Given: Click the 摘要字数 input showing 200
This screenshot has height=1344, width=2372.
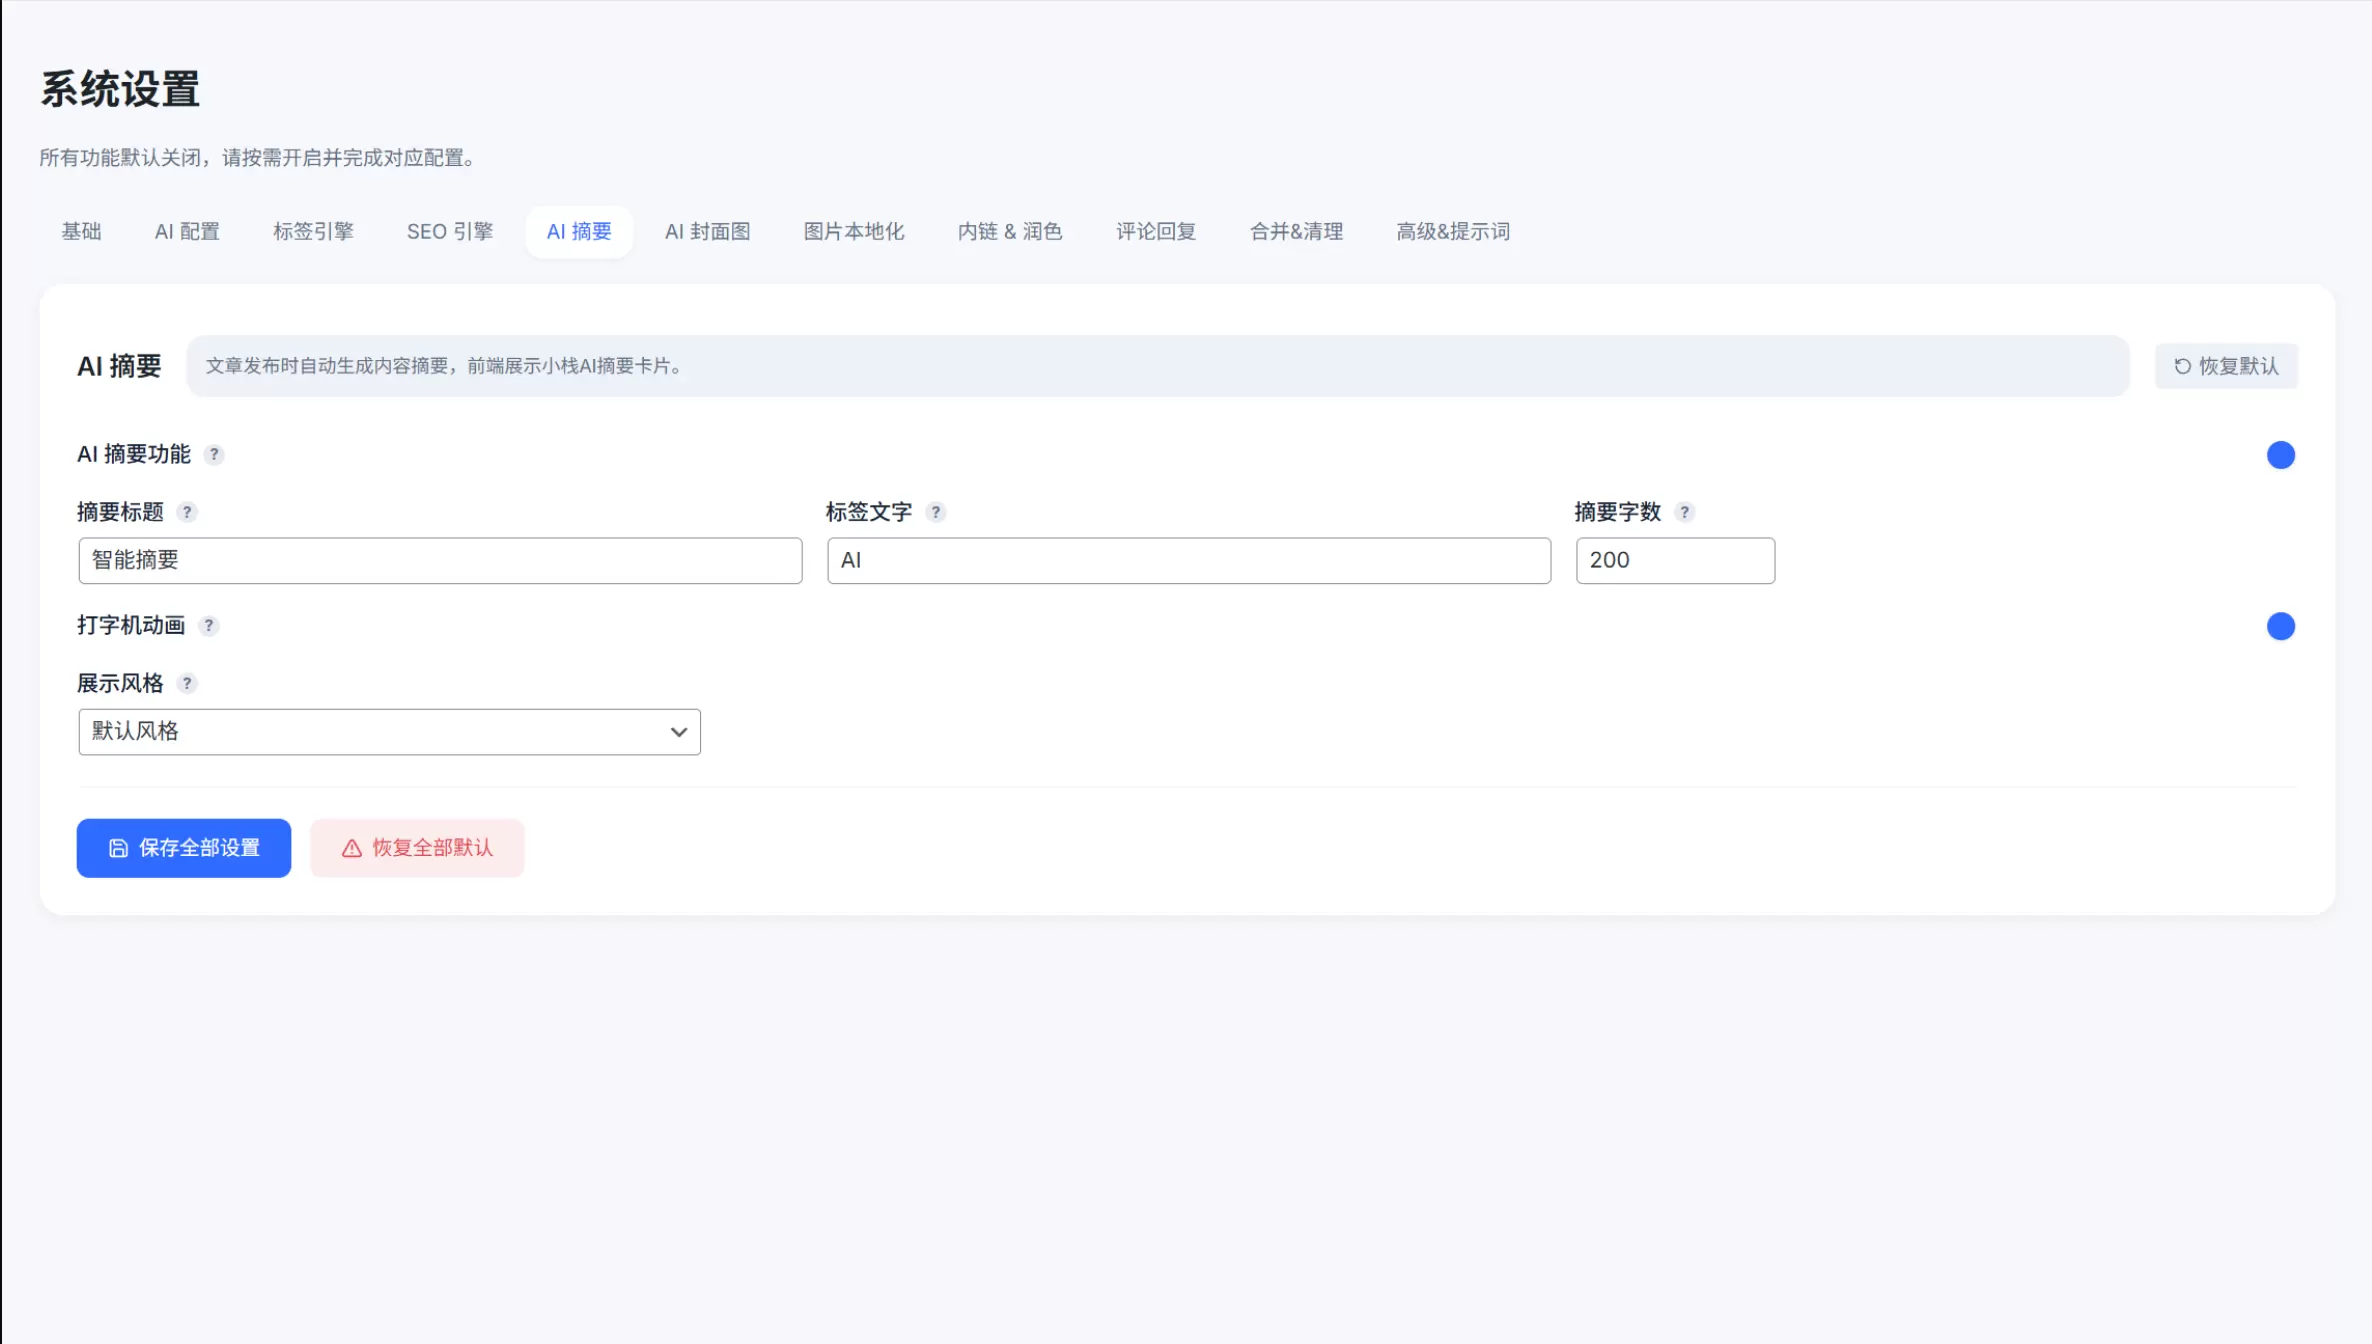Looking at the screenshot, I should (x=1675, y=561).
